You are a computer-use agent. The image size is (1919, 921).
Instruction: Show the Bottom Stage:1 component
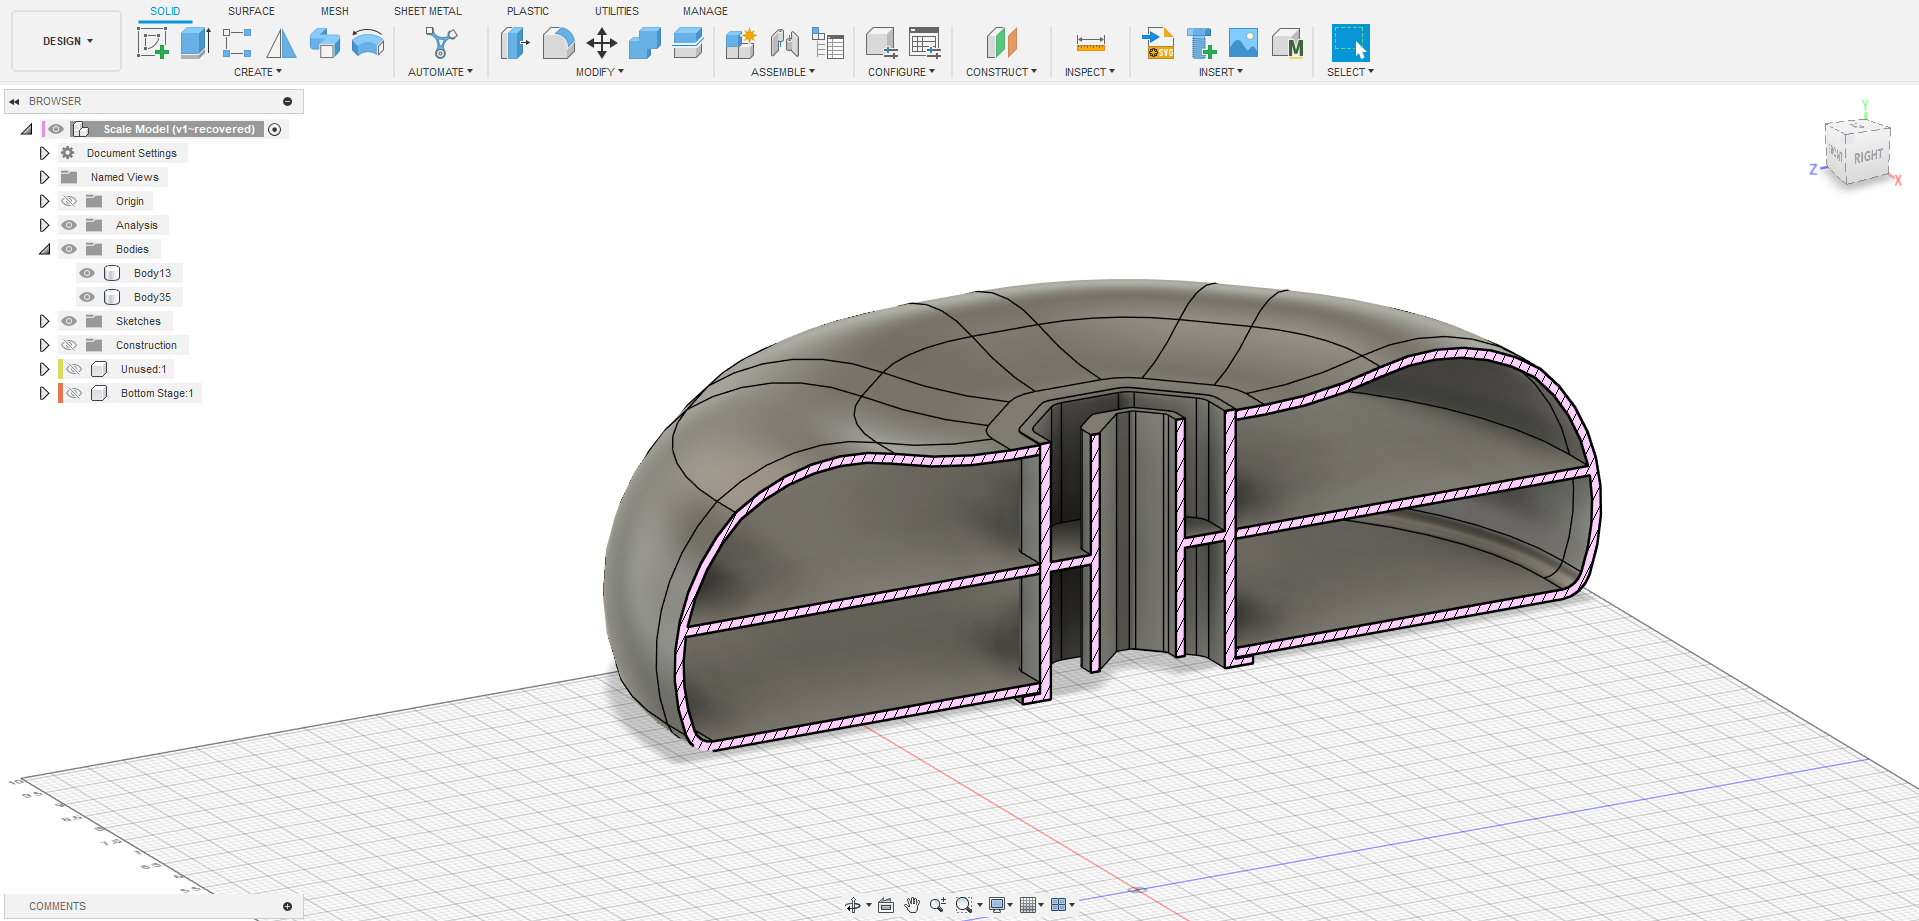pos(74,393)
